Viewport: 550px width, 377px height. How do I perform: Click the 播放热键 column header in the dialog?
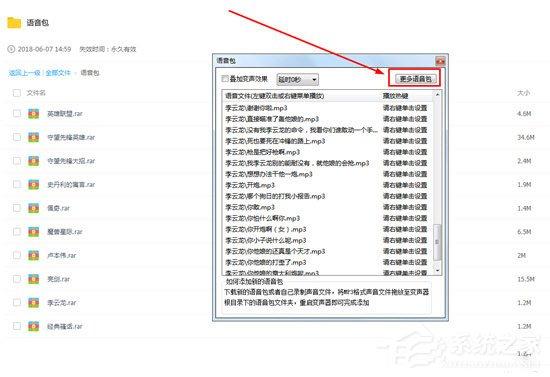[395, 96]
